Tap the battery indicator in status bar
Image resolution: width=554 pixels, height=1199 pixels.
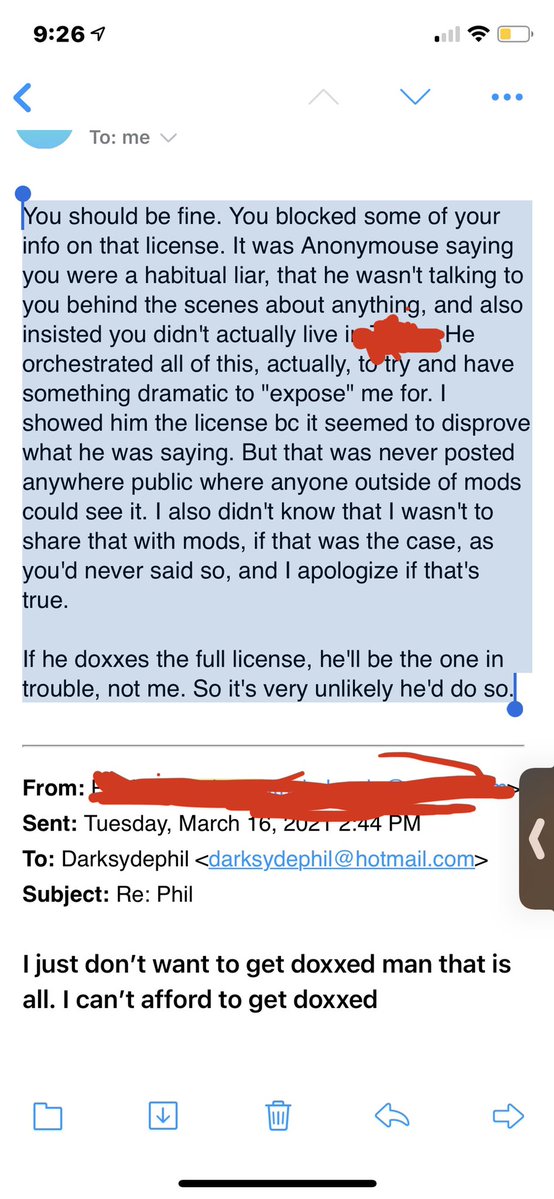coord(515,34)
